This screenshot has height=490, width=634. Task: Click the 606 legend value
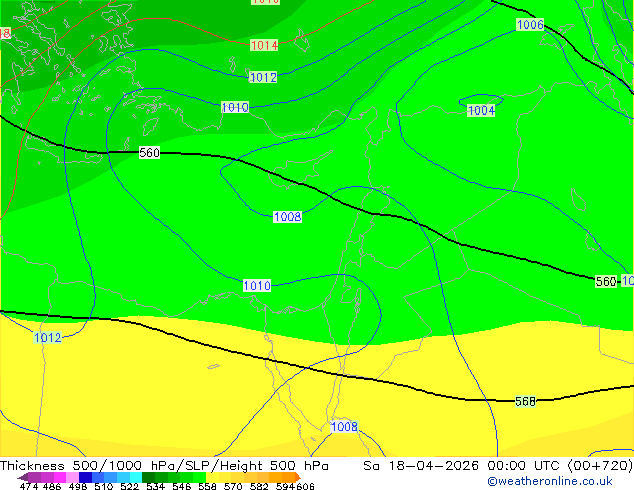[305, 486]
